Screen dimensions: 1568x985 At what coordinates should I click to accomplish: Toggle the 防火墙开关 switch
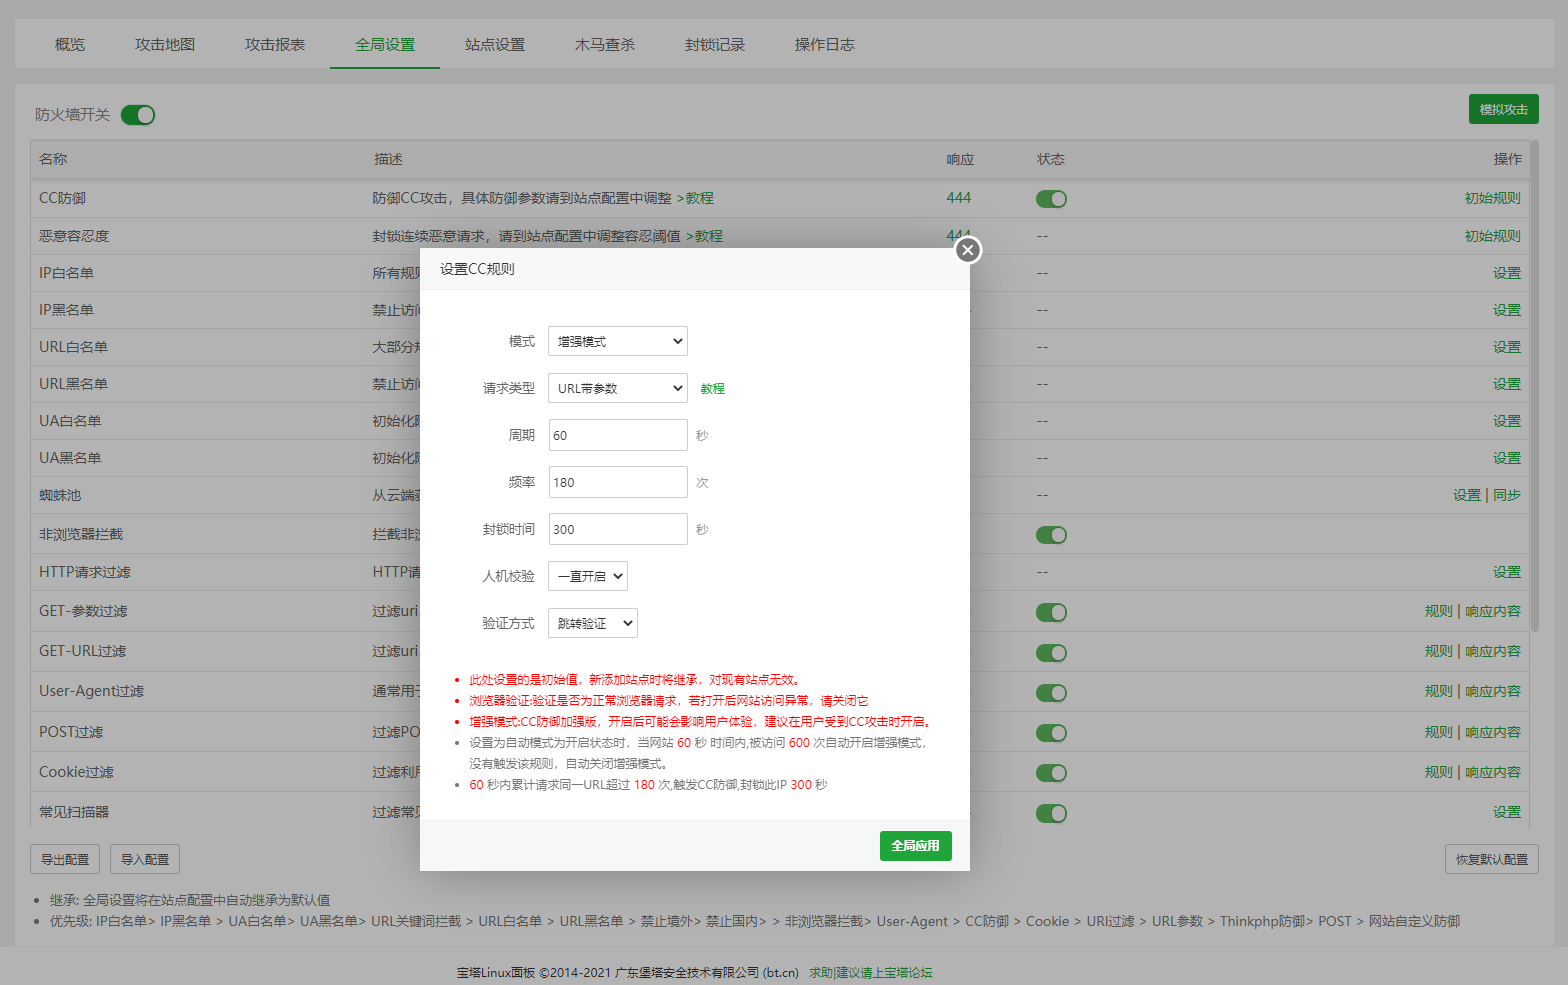pyautogui.click(x=138, y=115)
